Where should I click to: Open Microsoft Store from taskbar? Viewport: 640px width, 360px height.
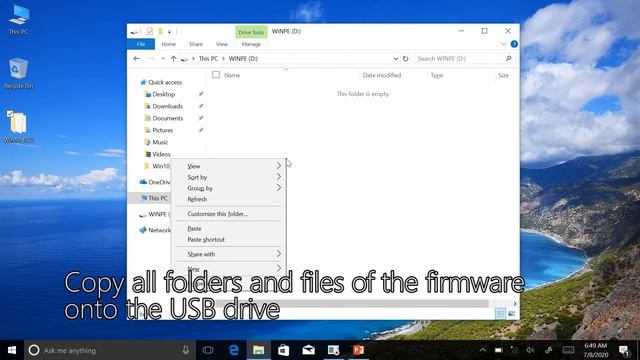click(x=284, y=350)
